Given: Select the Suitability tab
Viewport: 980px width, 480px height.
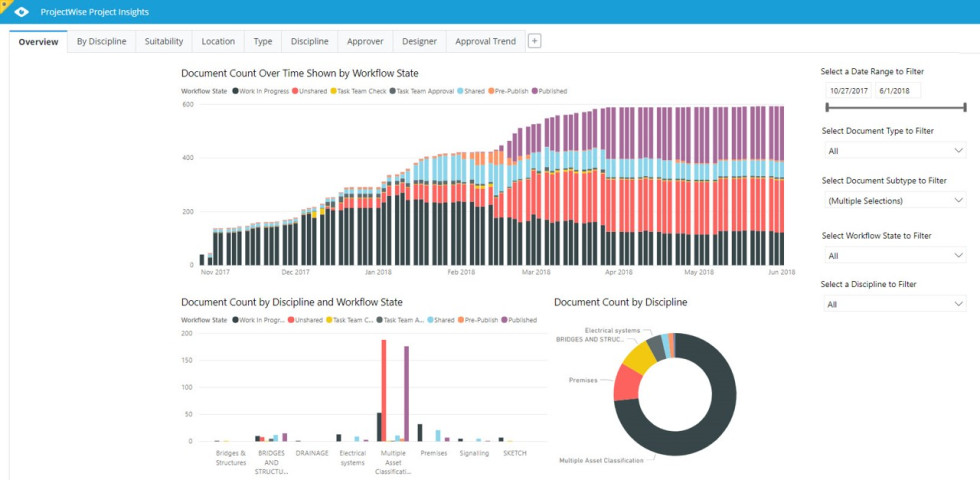Looking at the screenshot, I should (164, 41).
